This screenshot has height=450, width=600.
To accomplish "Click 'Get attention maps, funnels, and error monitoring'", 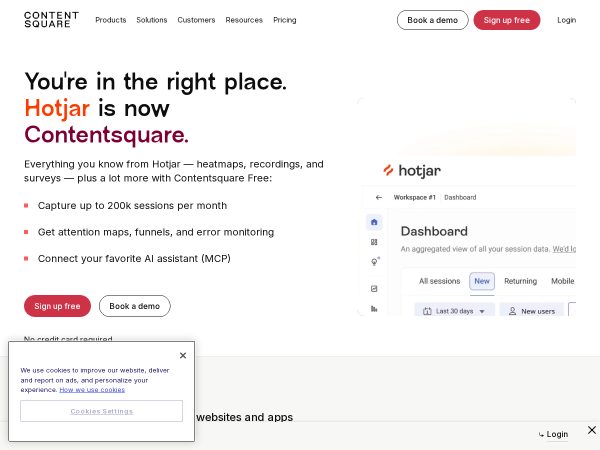I will click(x=156, y=232).
